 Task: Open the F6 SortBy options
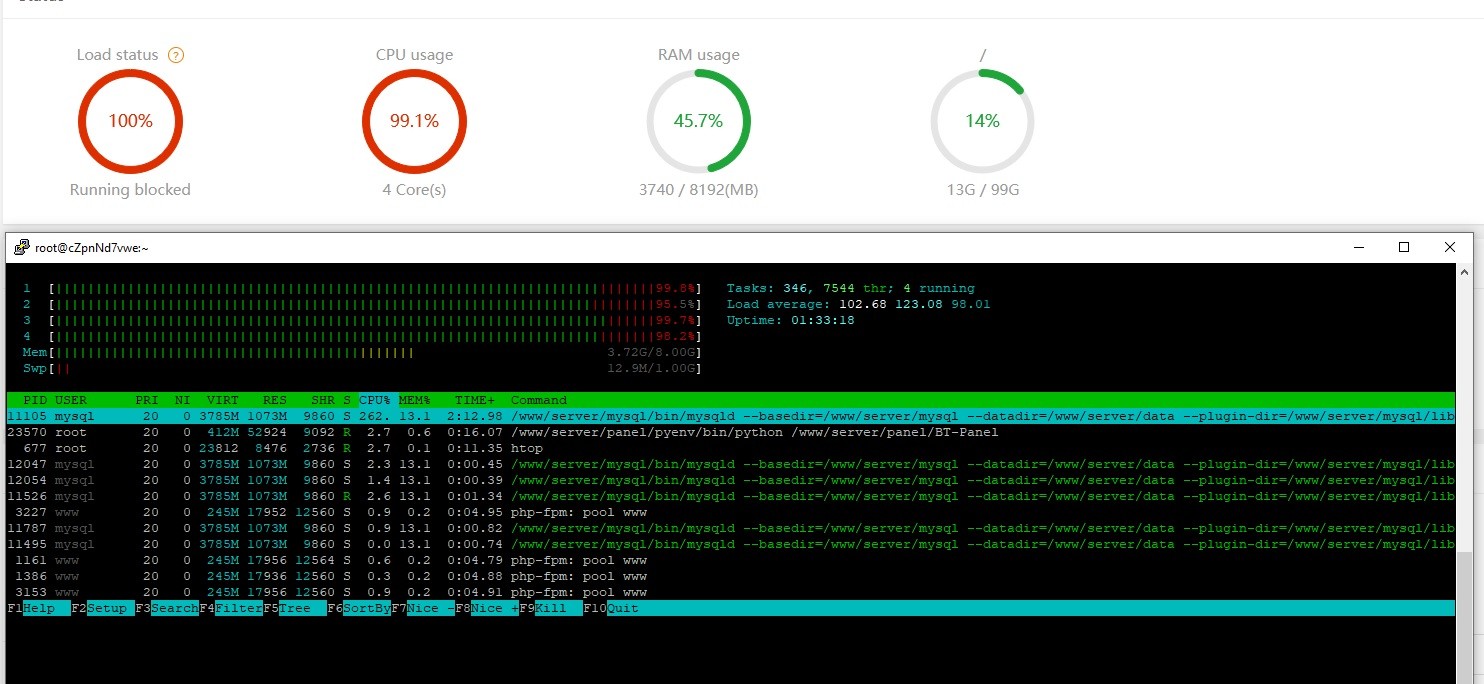pyautogui.click(x=365, y=608)
